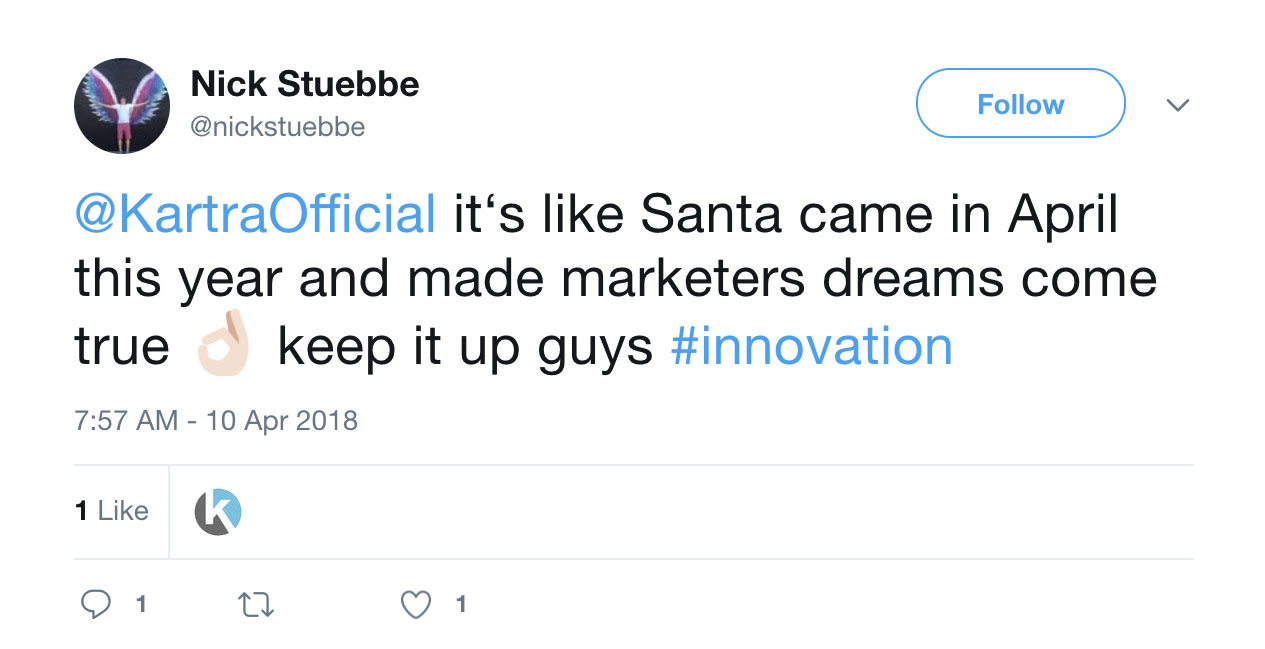Image resolution: width=1265 pixels, height=649 pixels.
Task: Open the Kartra logo avatar beside 1 Like
Action: pos(218,512)
